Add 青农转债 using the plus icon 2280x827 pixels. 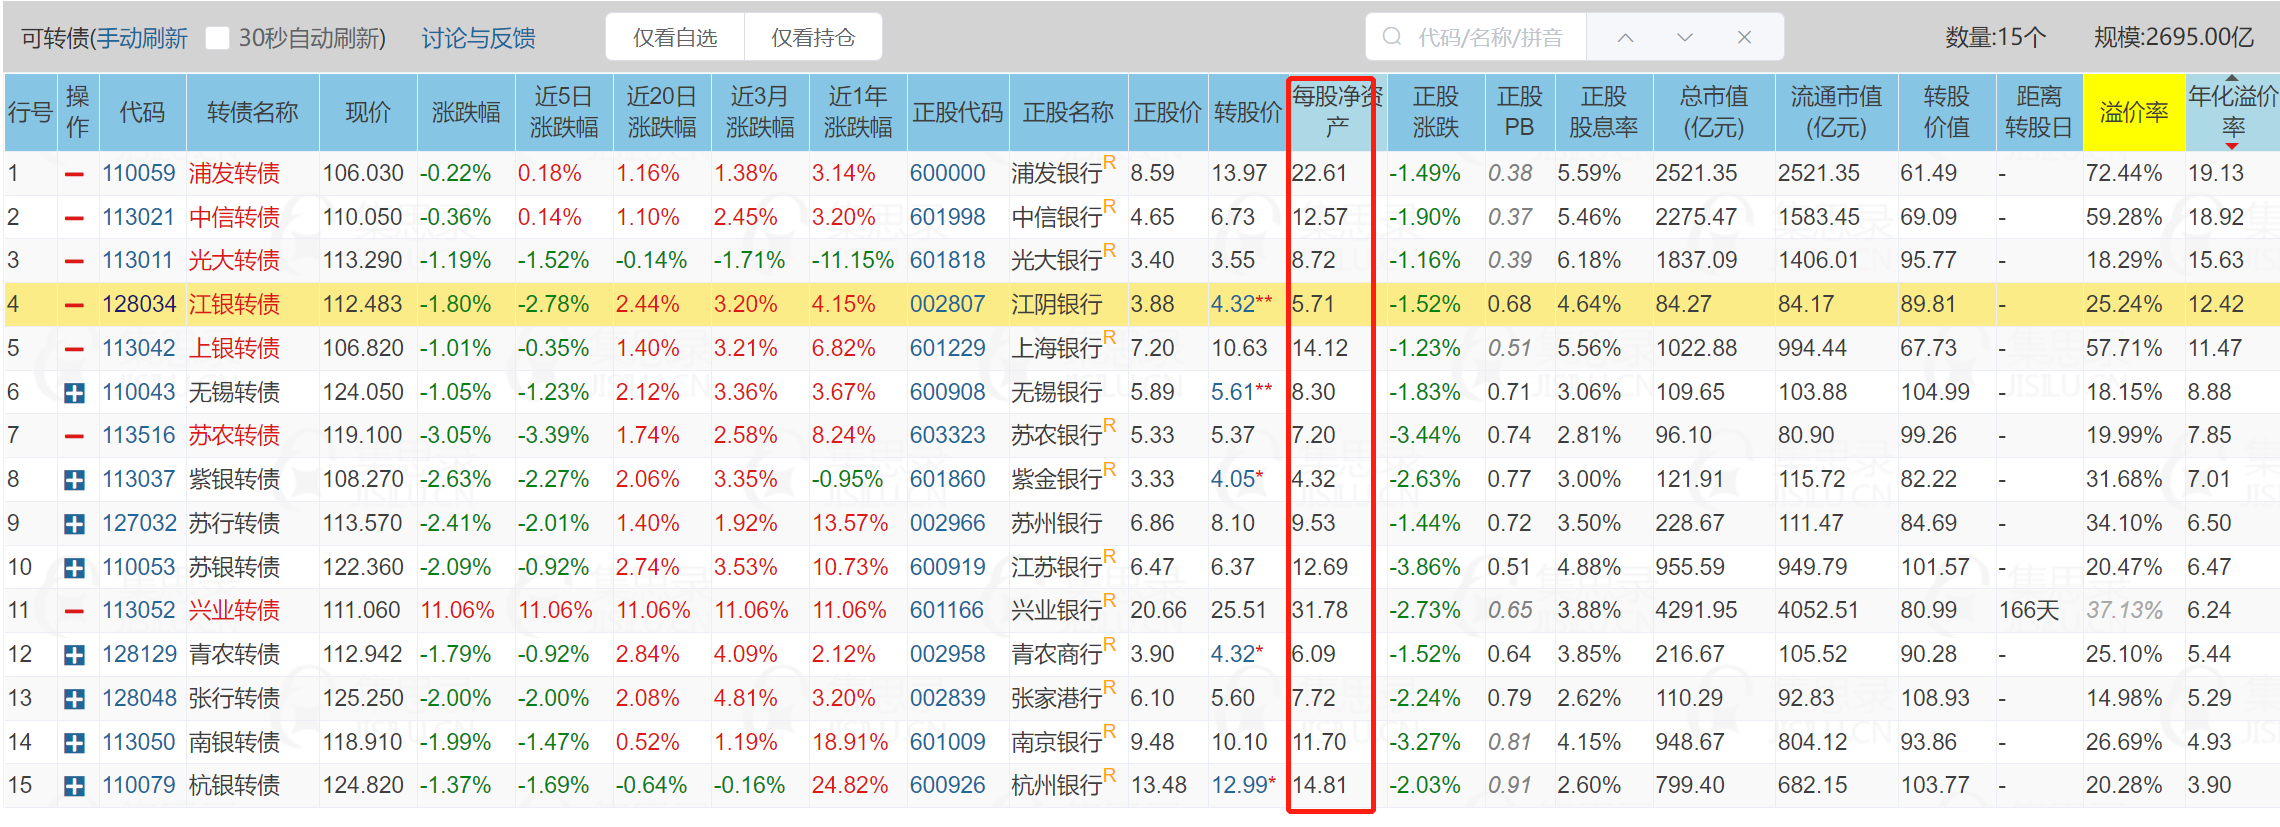pos(74,655)
